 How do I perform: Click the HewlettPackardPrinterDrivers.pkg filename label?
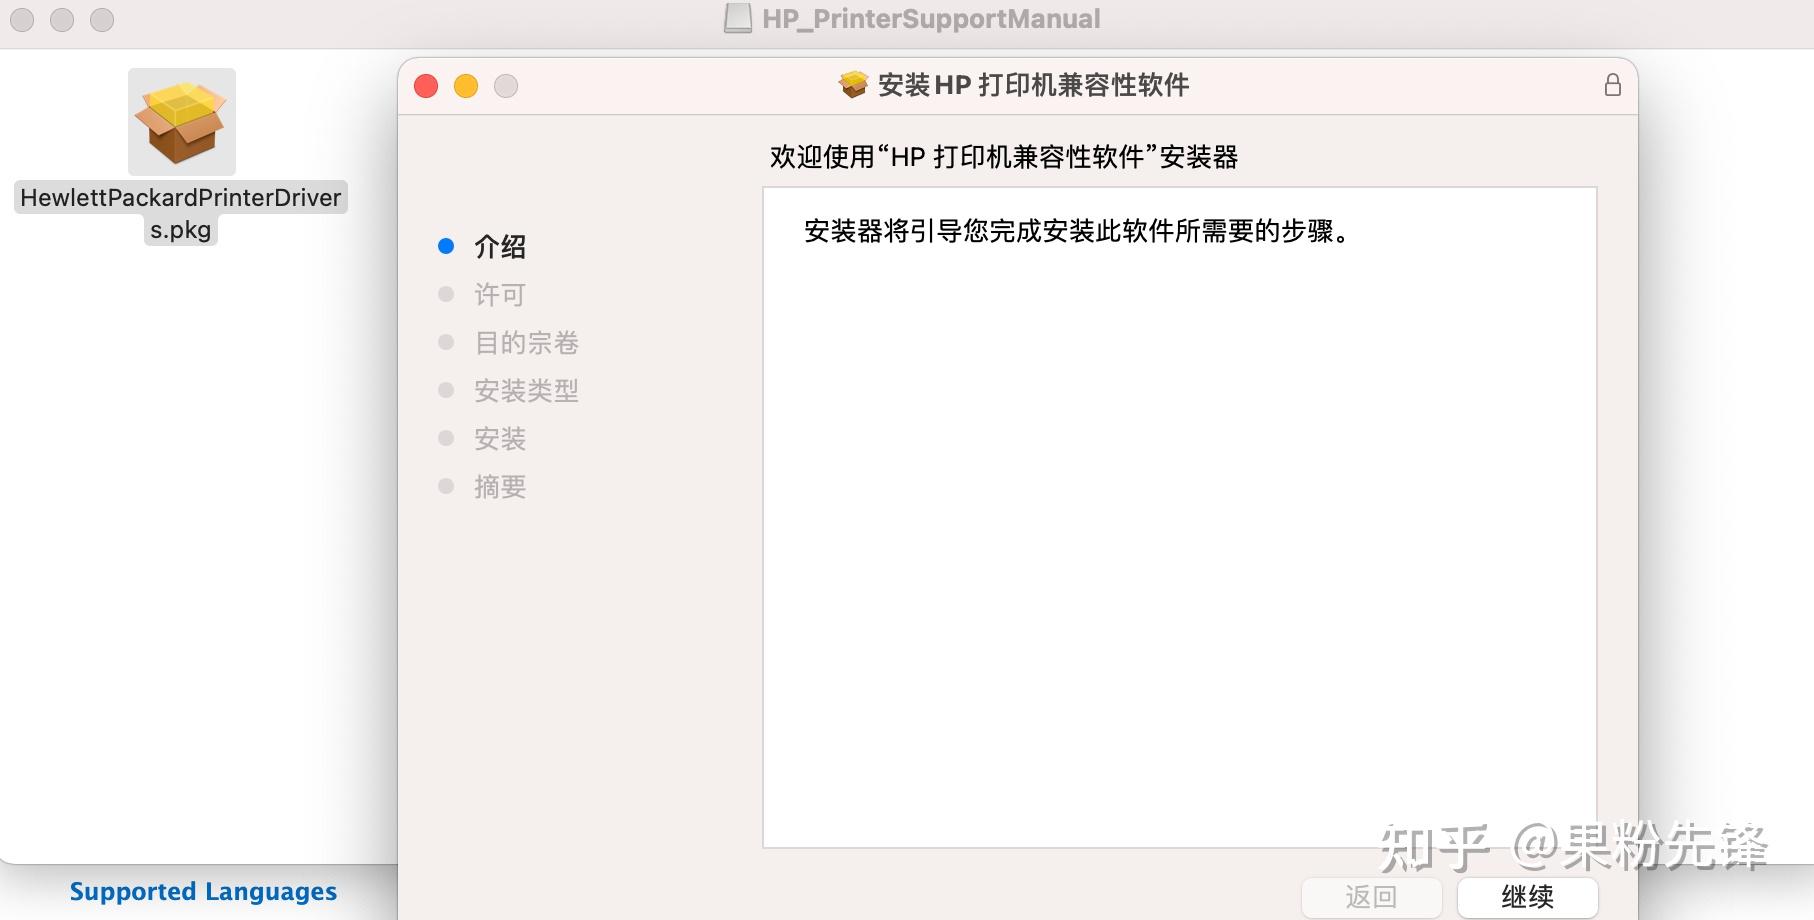point(180,213)
